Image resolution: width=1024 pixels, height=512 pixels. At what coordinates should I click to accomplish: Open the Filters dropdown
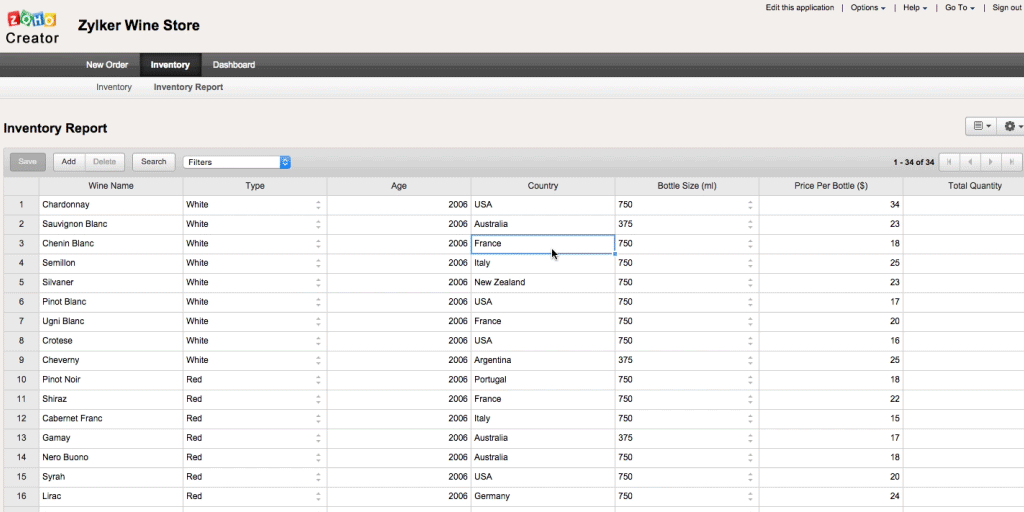click(237, 162)
